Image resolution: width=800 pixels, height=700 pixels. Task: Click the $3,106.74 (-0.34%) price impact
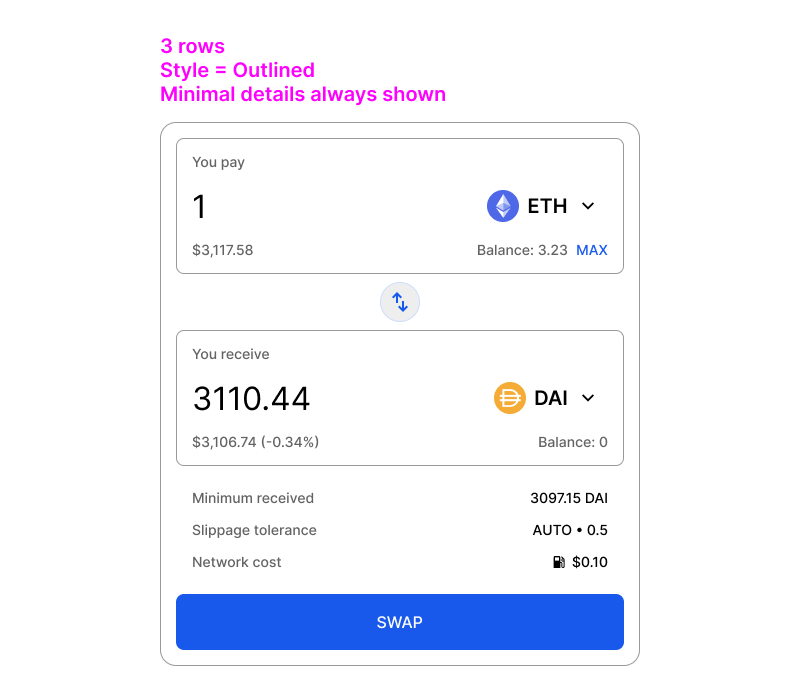255,442
